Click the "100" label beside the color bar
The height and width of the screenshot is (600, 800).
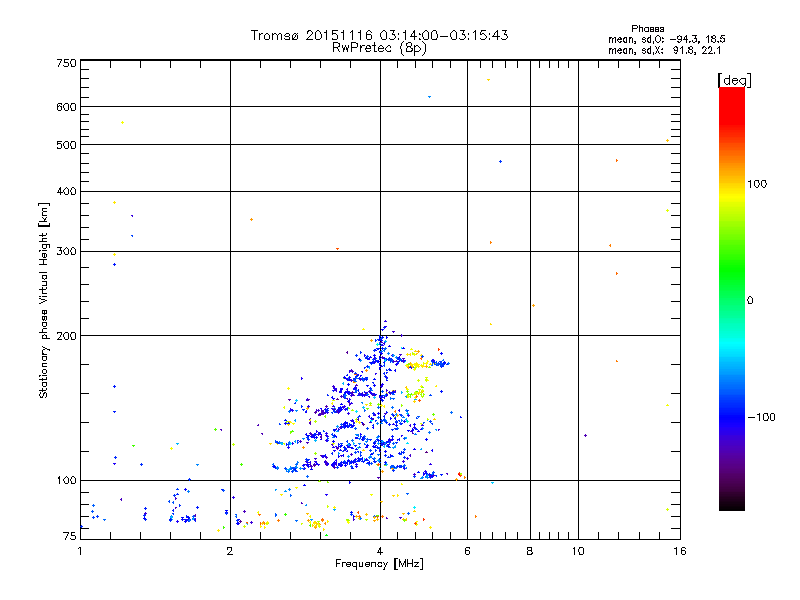pyautogui.click(x=757, y=184)
